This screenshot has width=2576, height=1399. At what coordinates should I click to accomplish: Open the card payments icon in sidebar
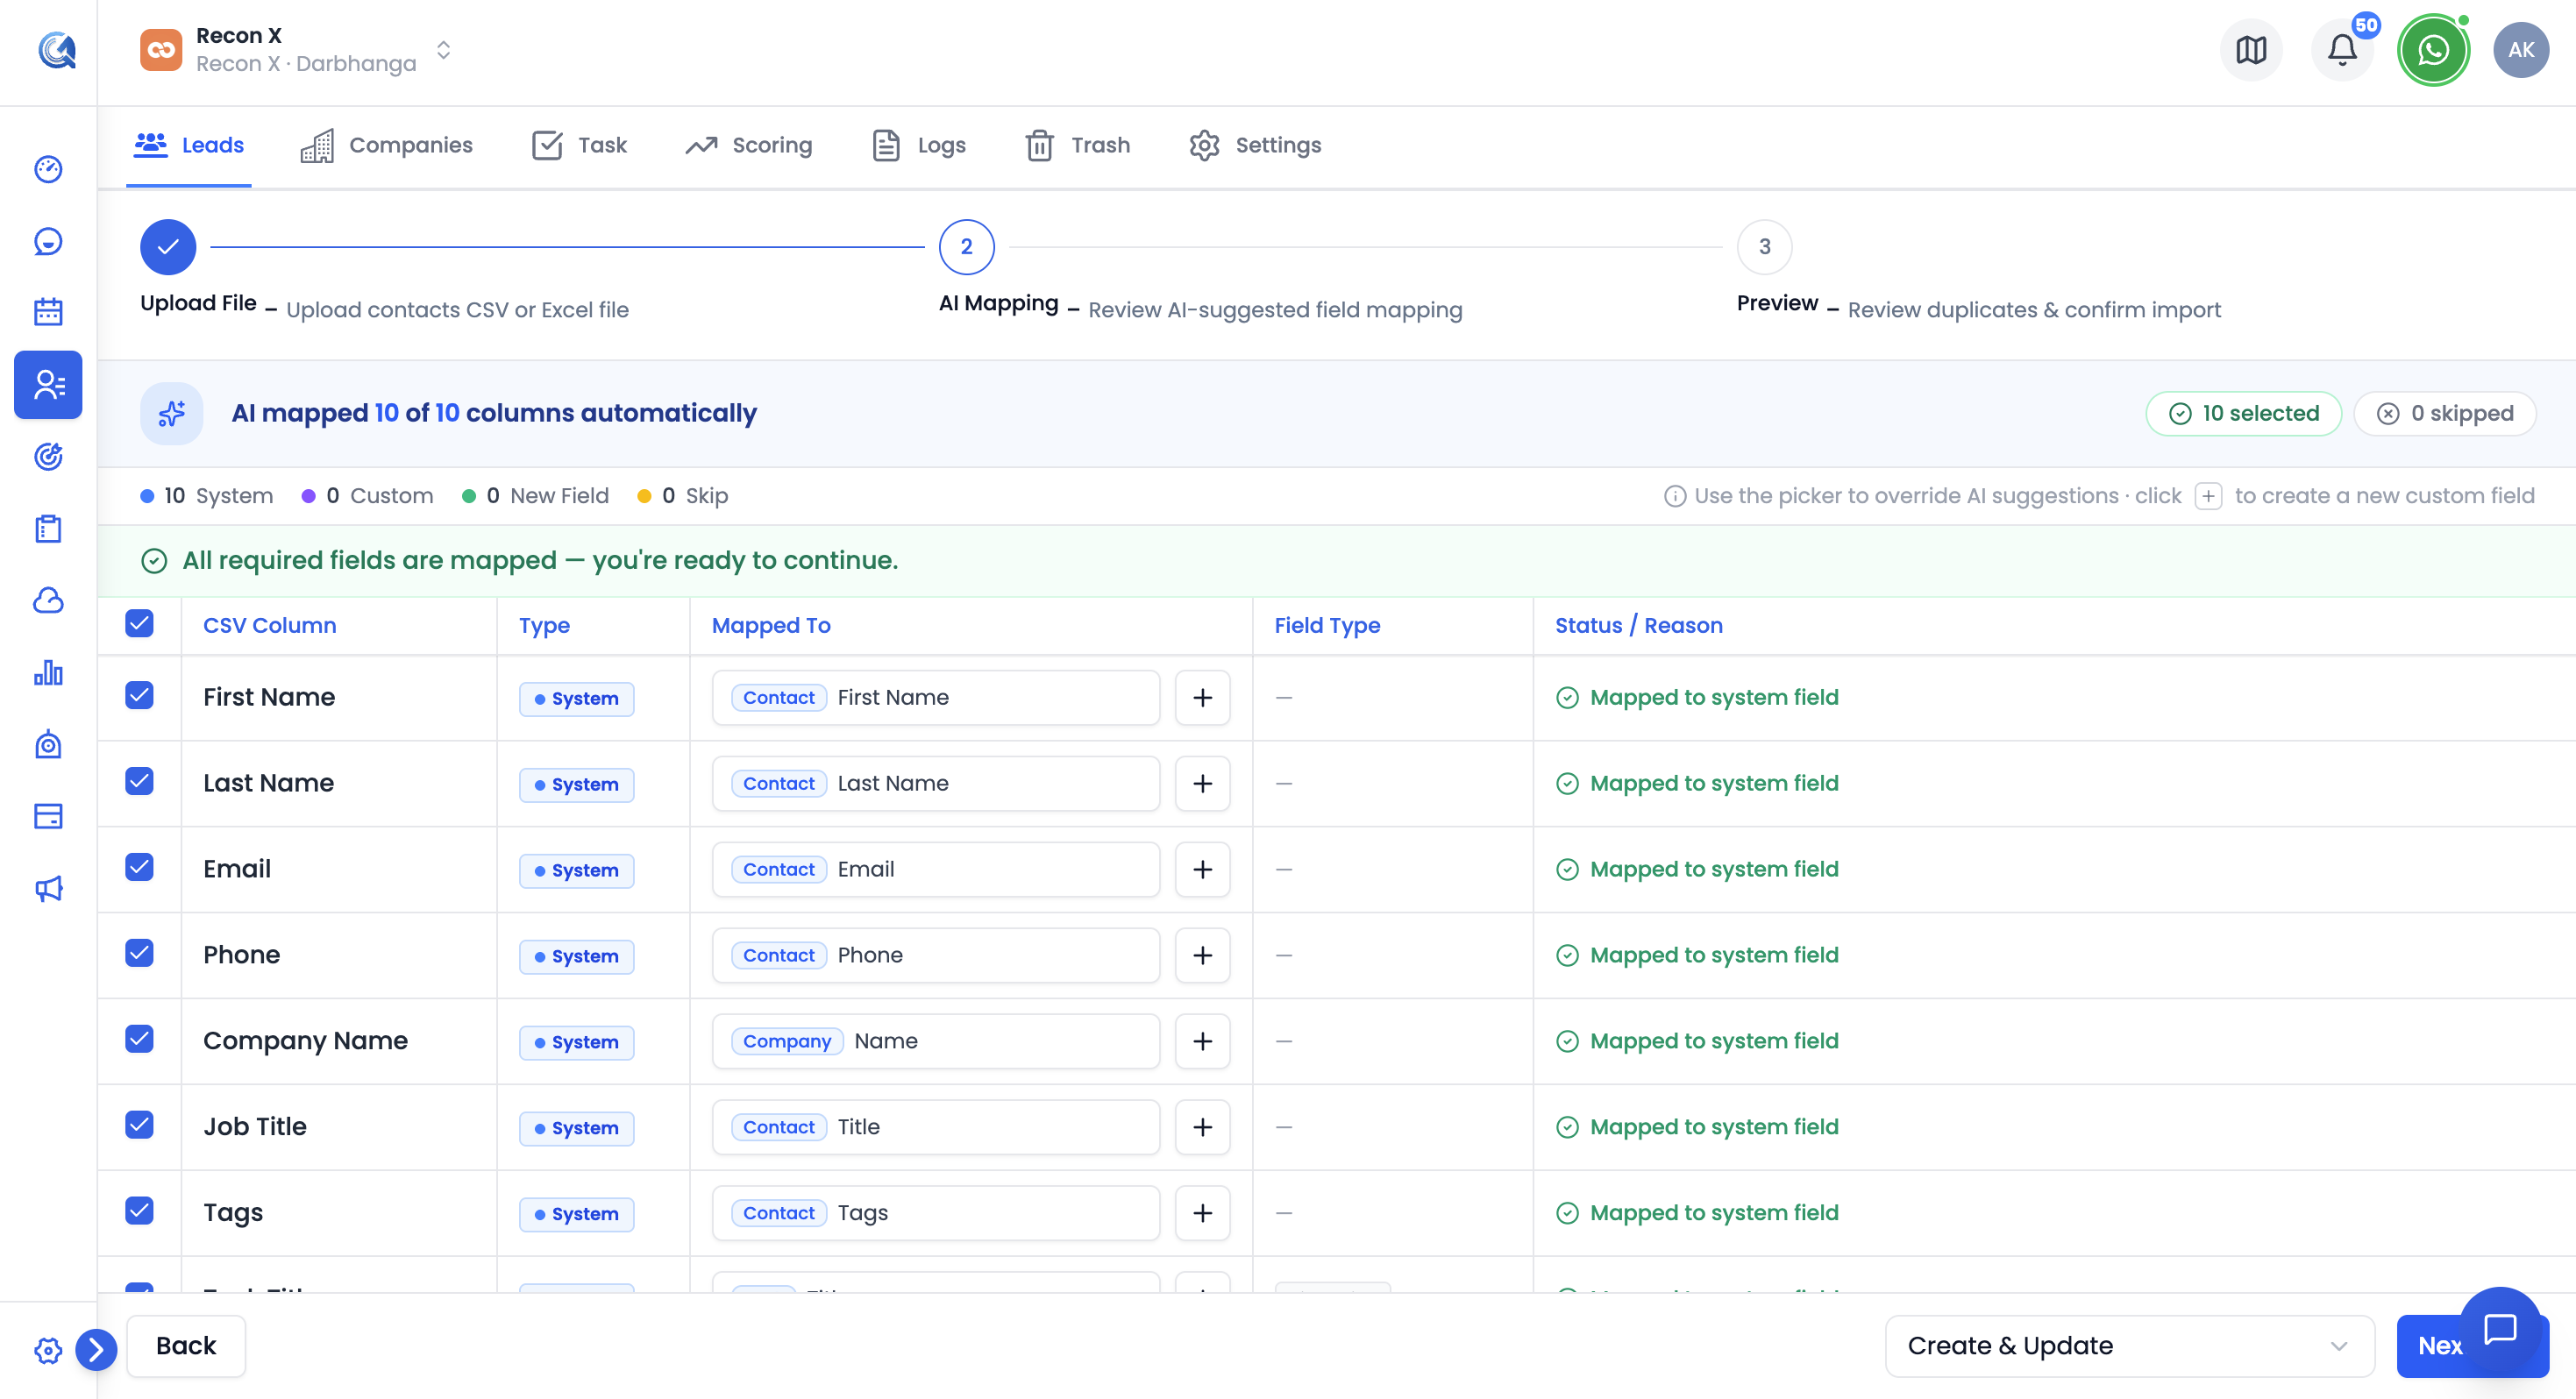pos(48,816)
